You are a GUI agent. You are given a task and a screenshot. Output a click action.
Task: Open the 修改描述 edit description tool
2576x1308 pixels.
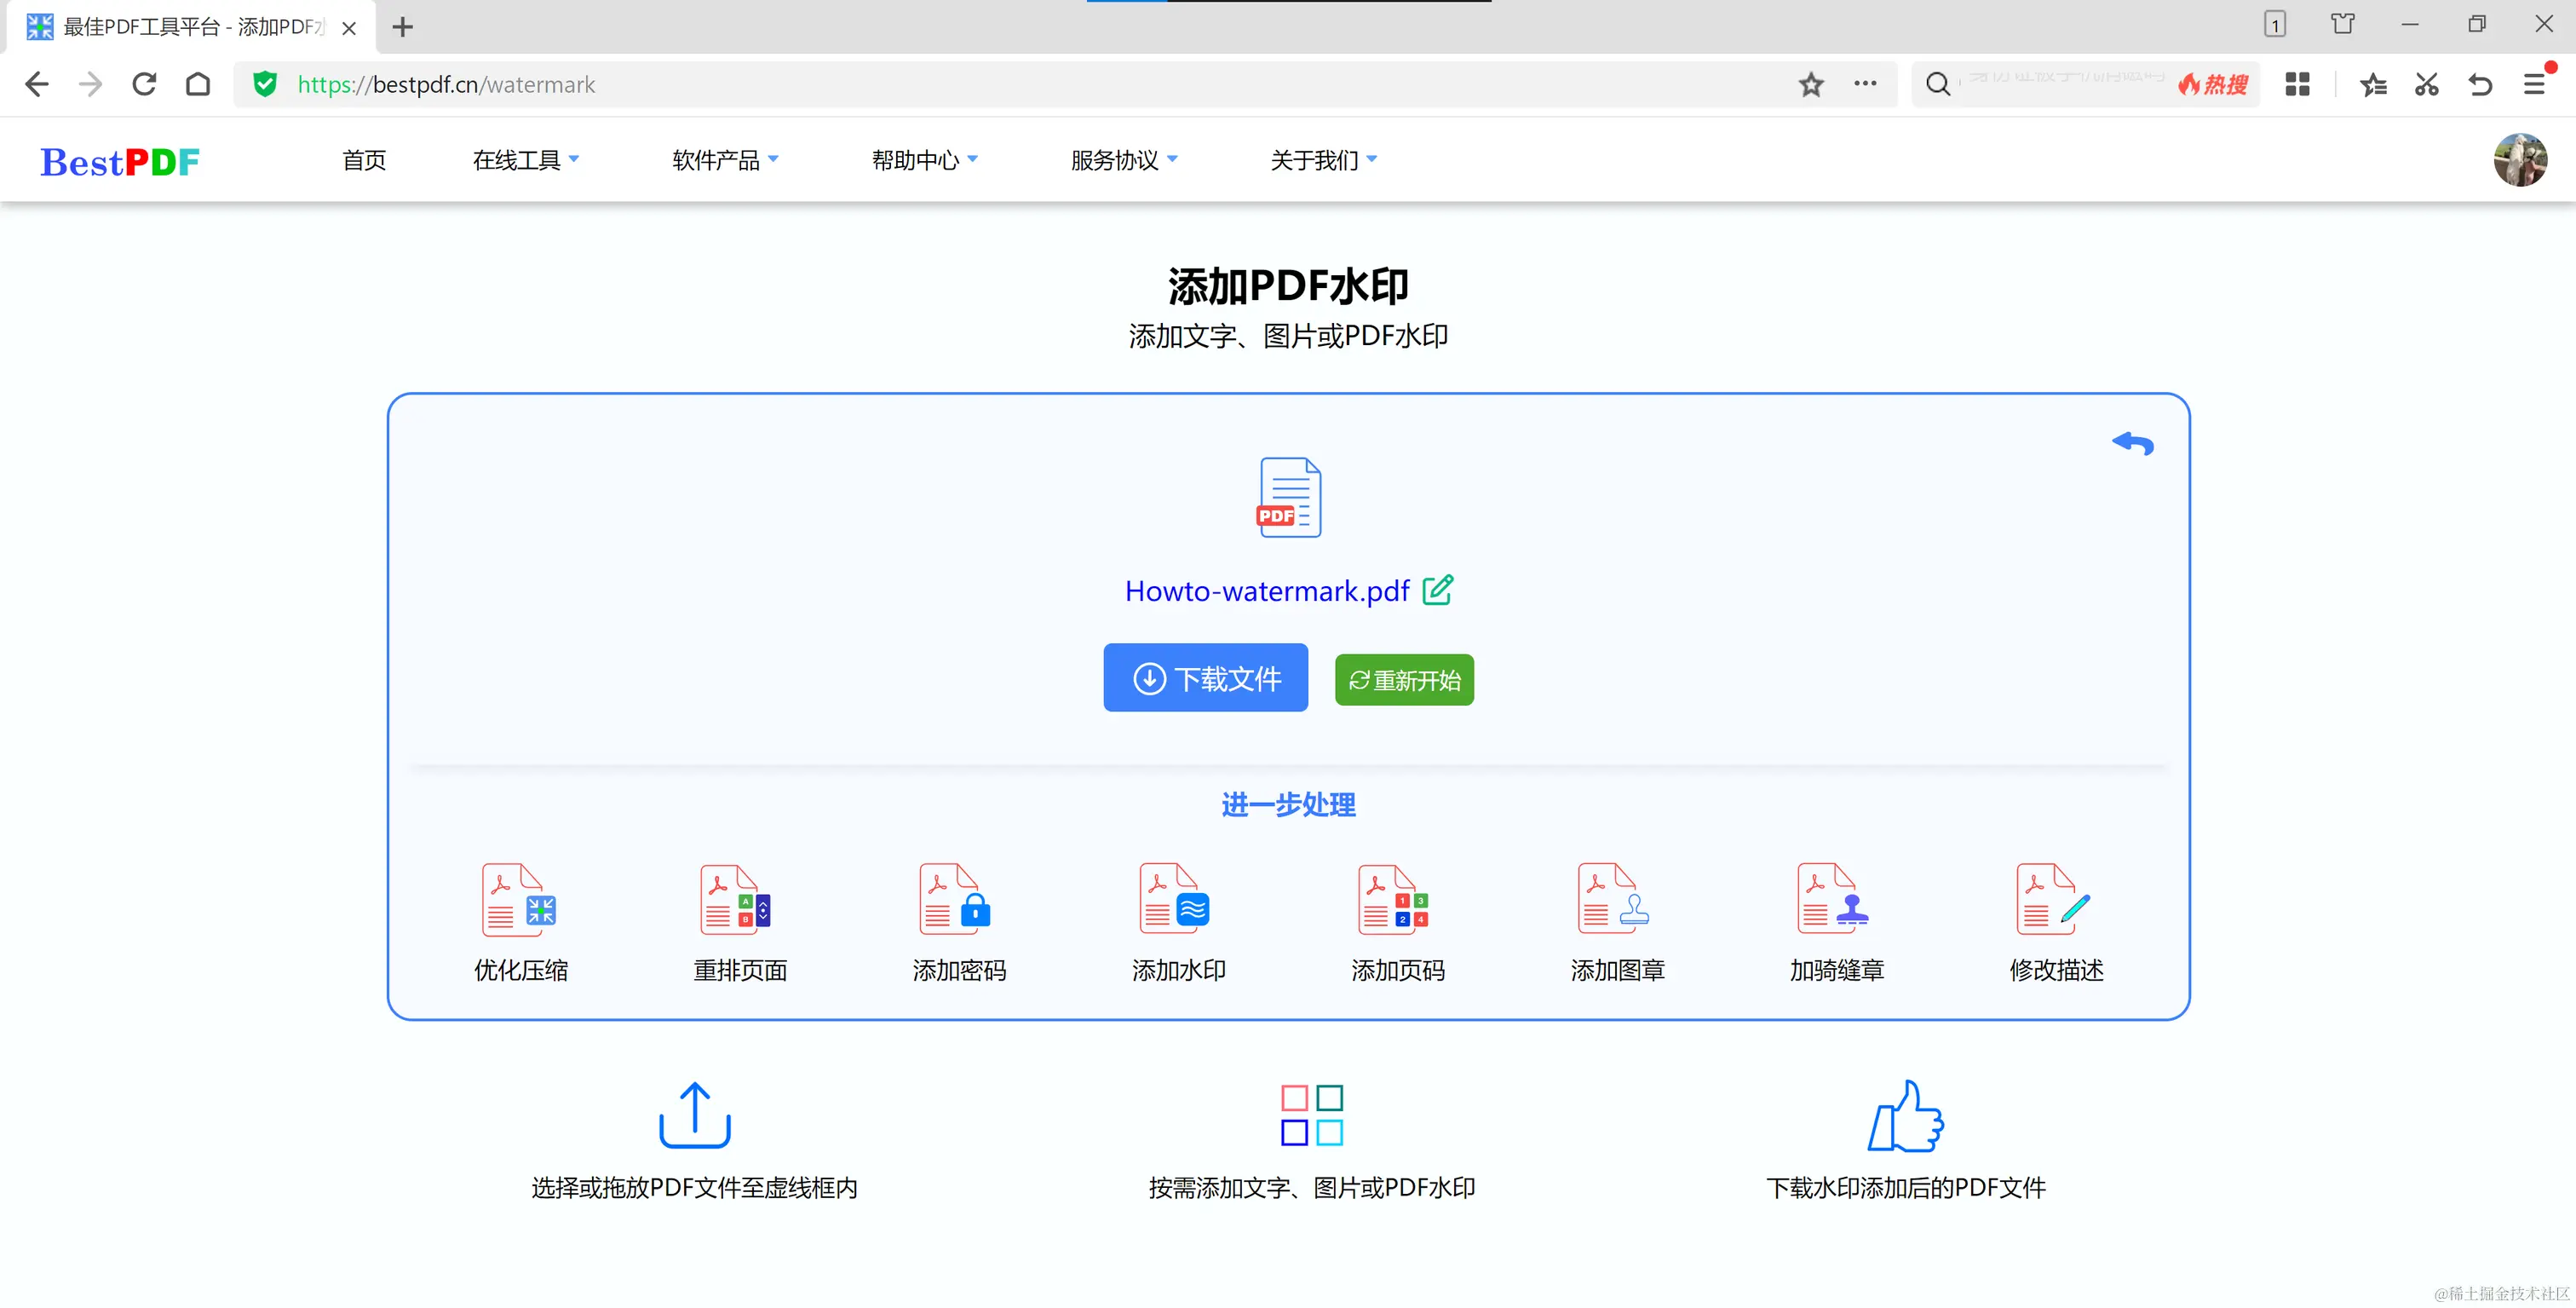(2054, 899)
